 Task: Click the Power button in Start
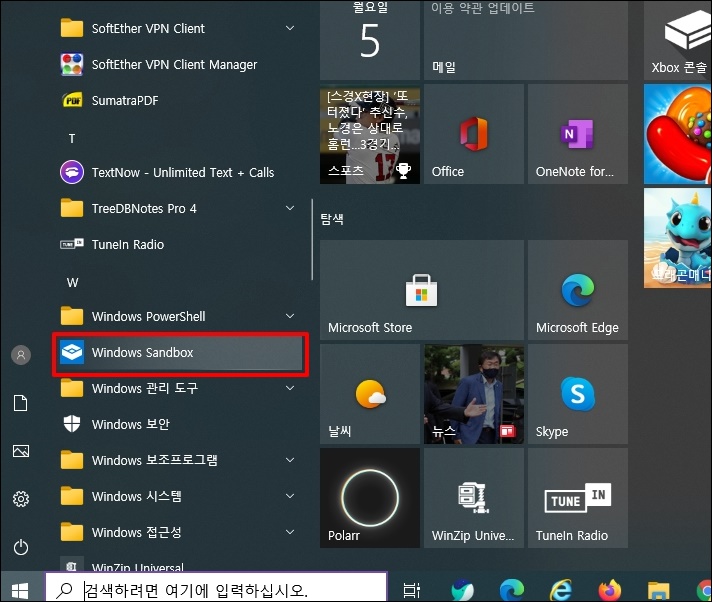point(21,547)
